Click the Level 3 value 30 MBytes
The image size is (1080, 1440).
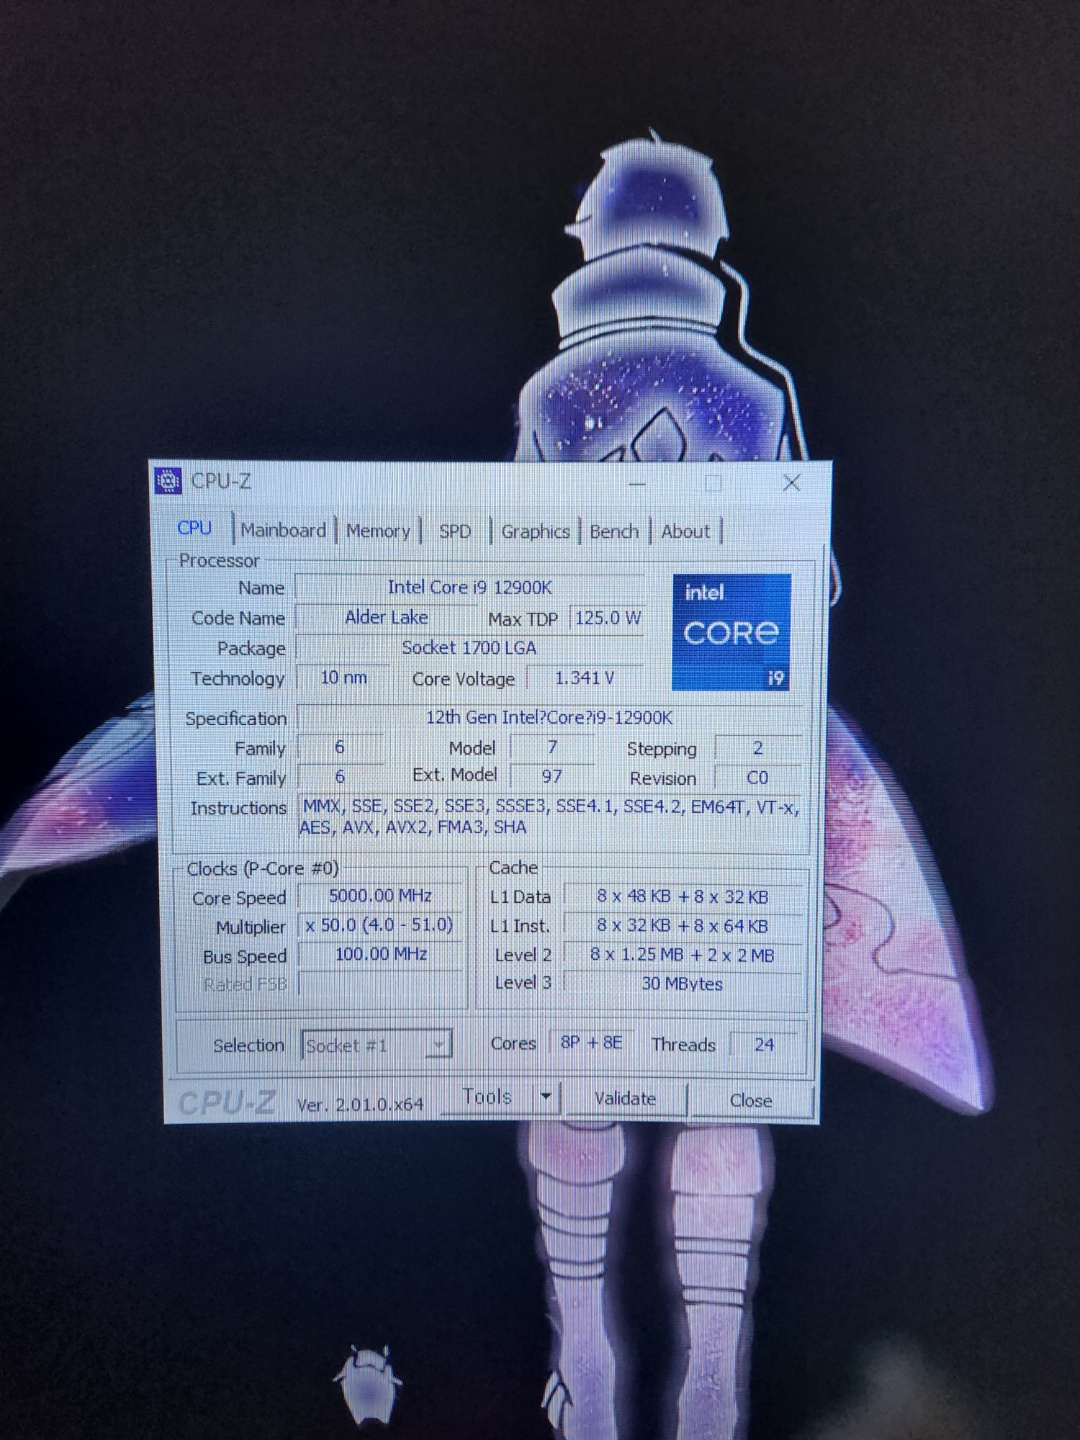pyautogui.click(x=683, y=983)
